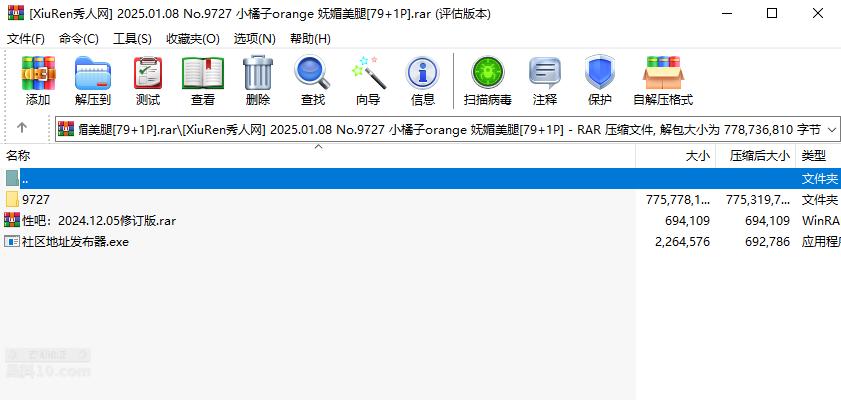Open Find (查找) magnifier tool
Screen dimensions: 841x400
[313, 73]
